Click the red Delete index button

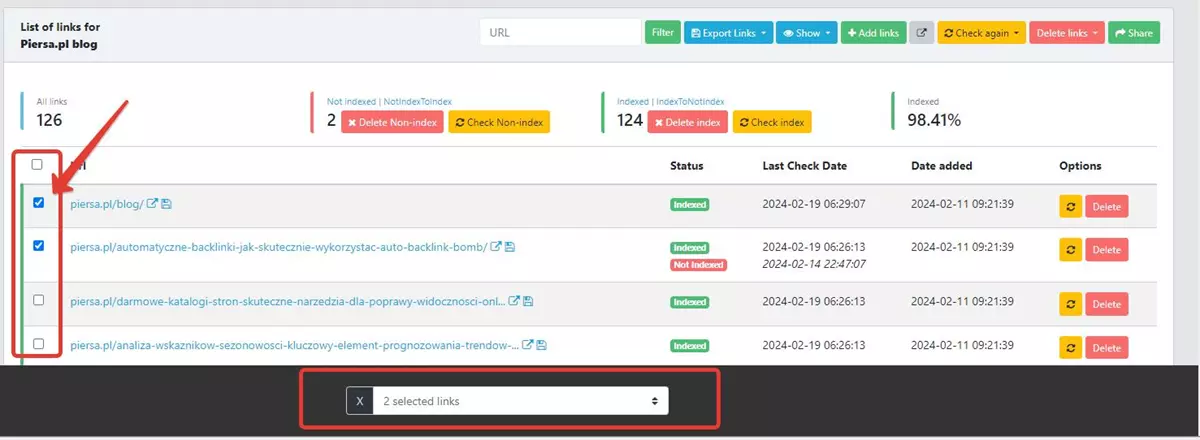687,122
